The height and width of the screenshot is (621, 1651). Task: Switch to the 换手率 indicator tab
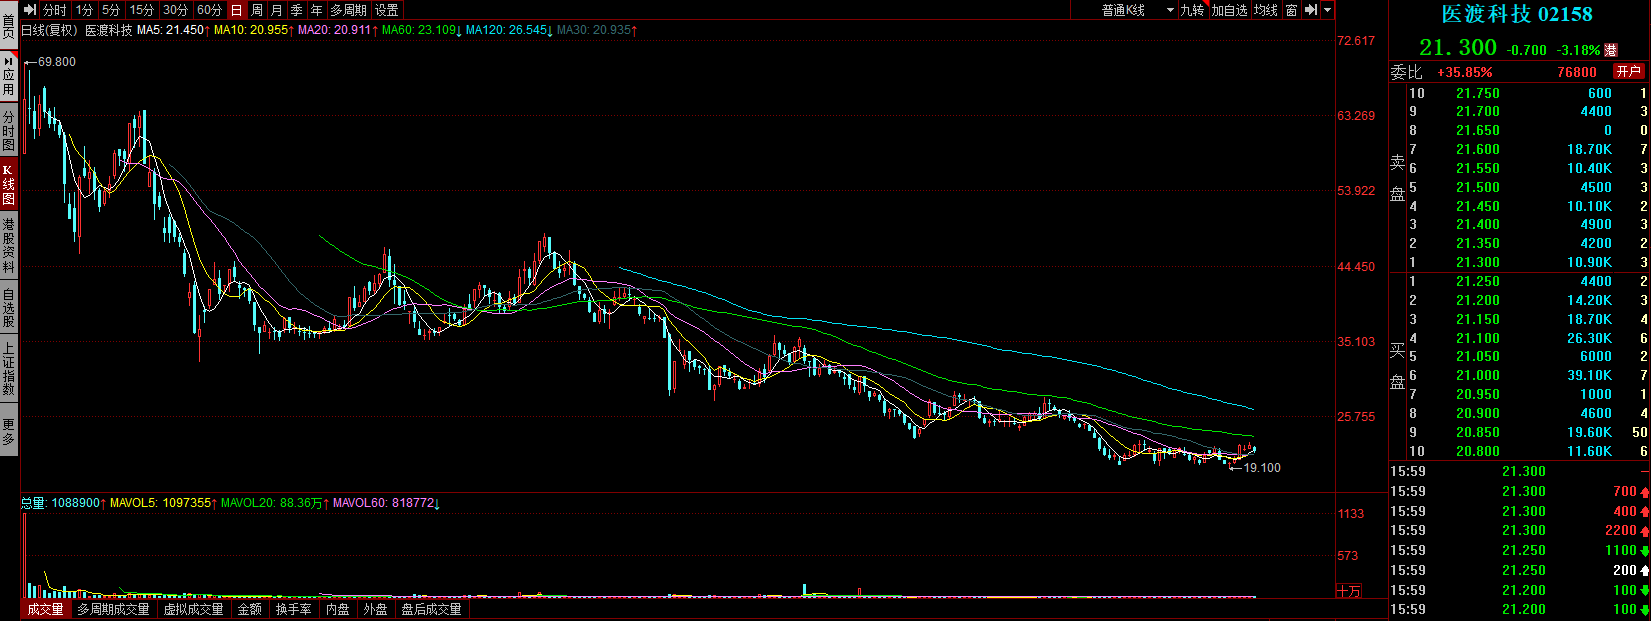point(293,609)
